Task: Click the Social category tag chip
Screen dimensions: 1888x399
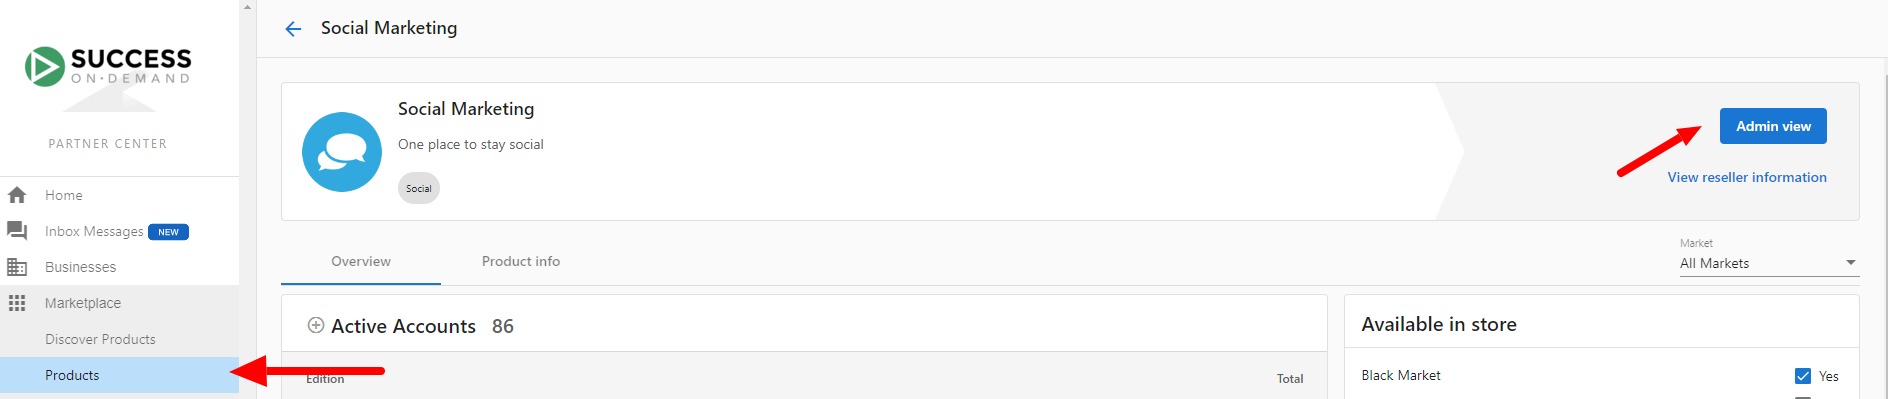Action: (x=419, y=188)
